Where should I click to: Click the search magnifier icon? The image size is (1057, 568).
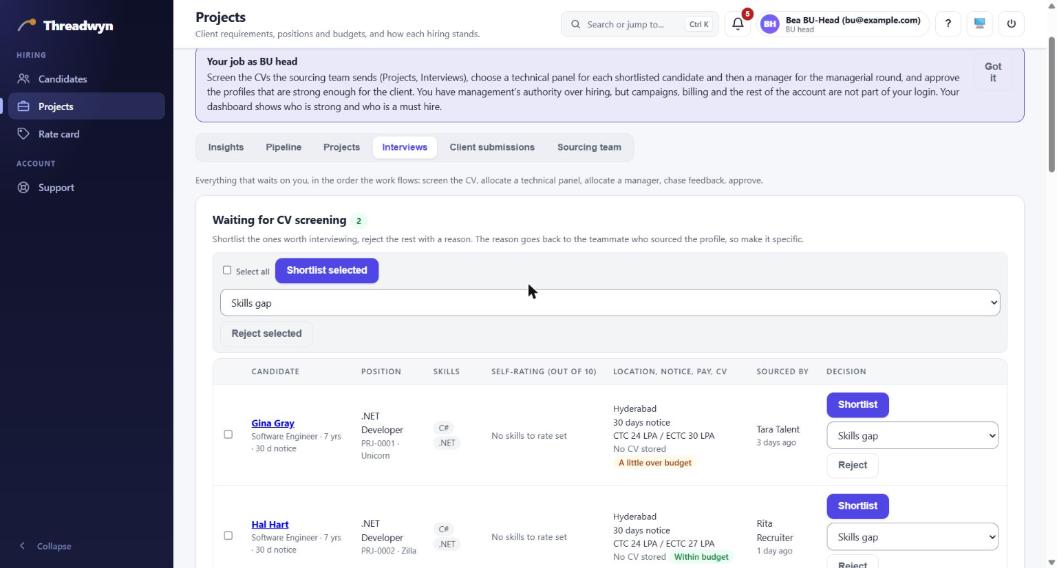tap(576, 24)
